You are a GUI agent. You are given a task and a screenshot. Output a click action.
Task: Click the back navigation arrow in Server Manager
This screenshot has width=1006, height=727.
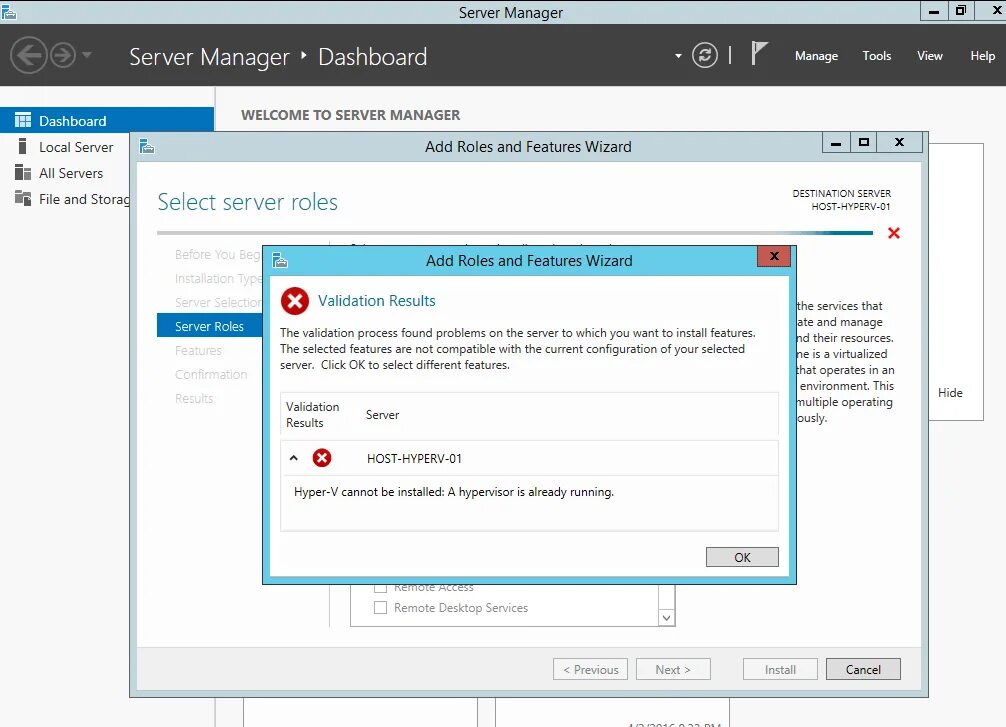(x=29, y=55)
